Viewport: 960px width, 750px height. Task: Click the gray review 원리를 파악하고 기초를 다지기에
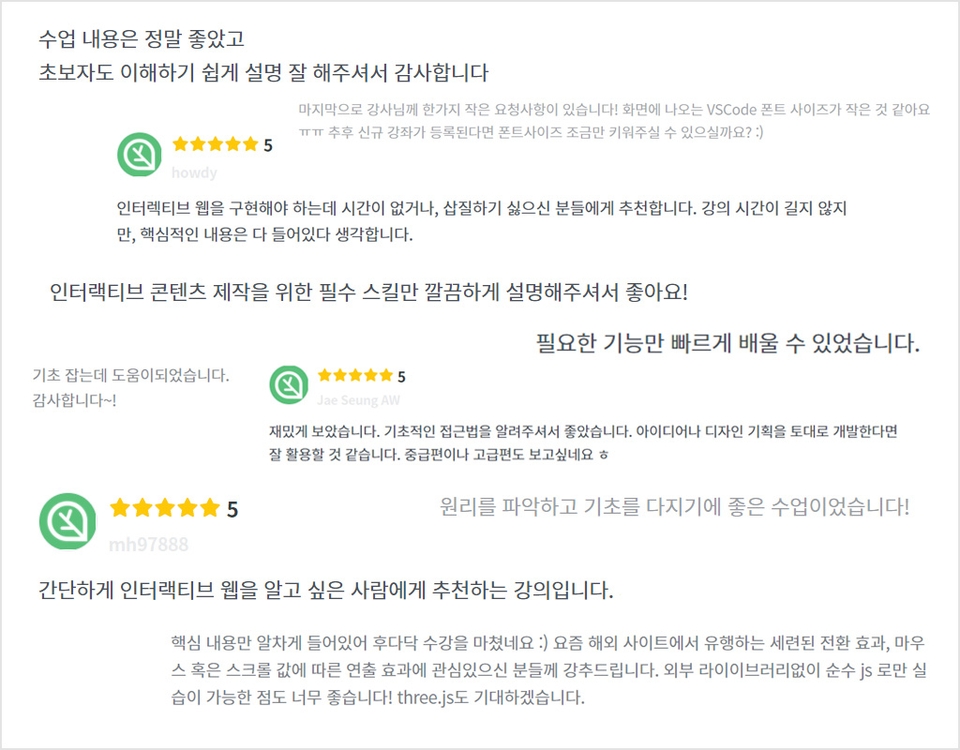[x=675, y=507]
